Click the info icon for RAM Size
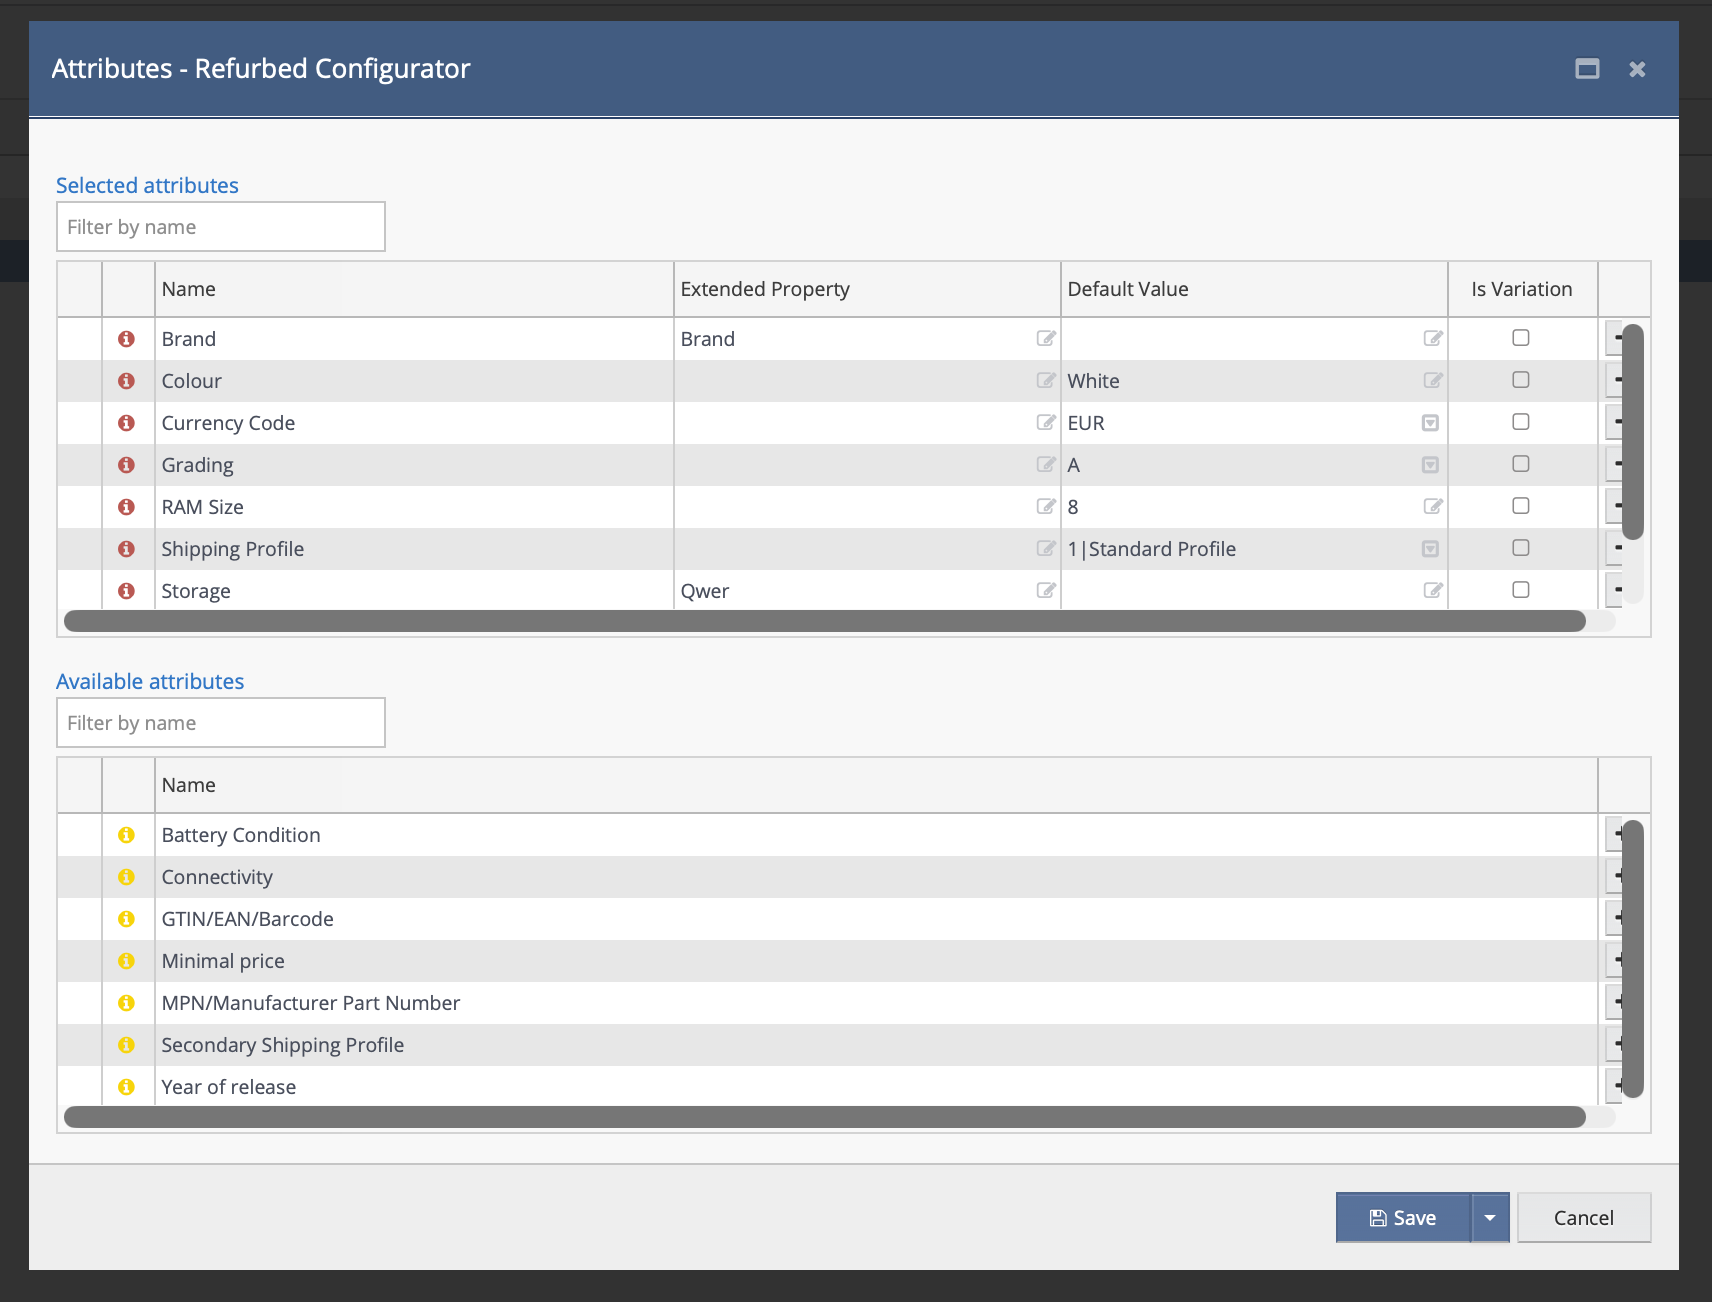Image resolution: width=1712 pixels, height=1302 pixels. [x=126, y=507]
